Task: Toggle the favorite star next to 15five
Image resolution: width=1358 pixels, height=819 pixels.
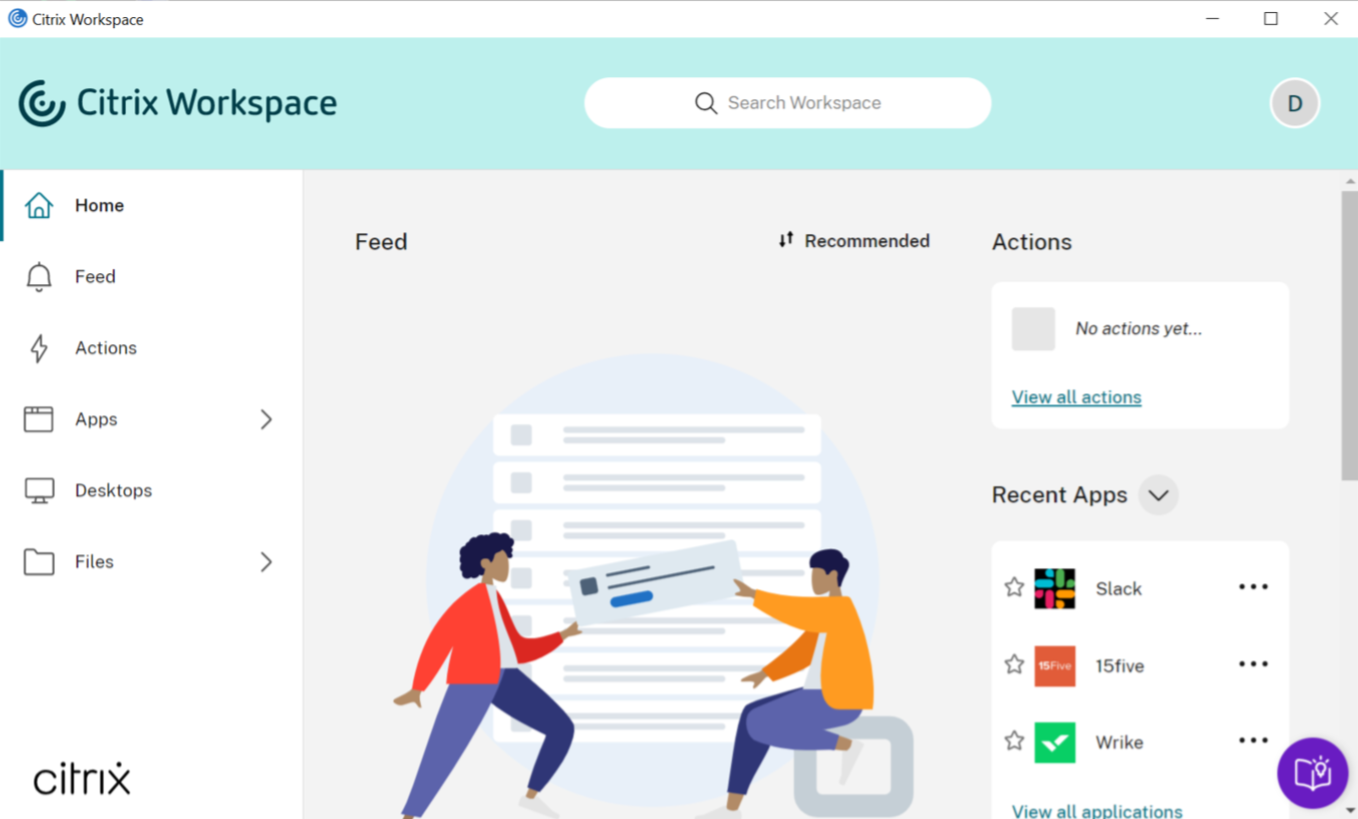Action: click(1013, 663)
